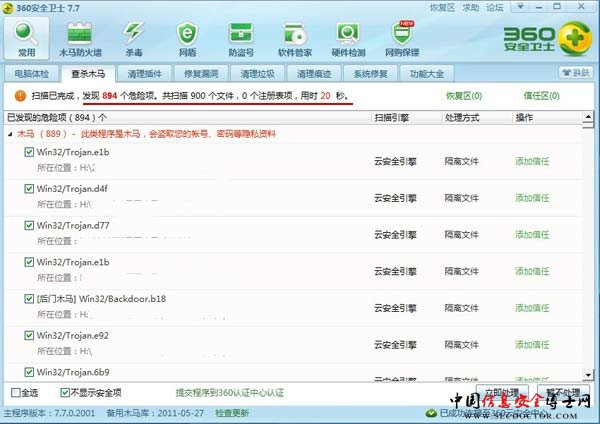Screen dimensions: 600x424
Task: Open the title bar dropdown menu arrow
Action: [x=520, y=7]
